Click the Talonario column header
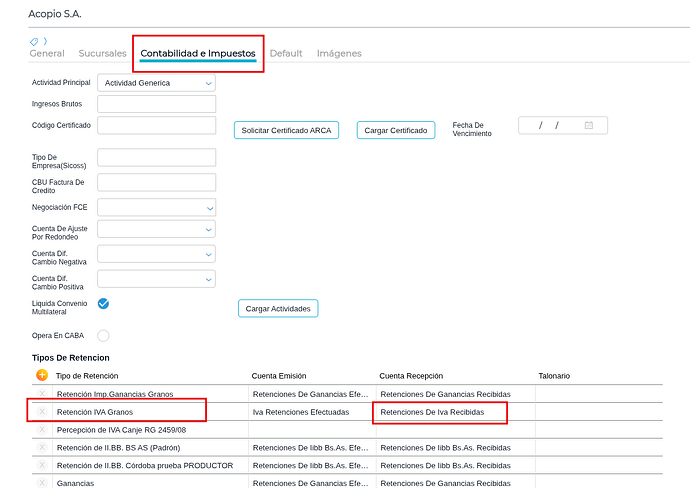The image size is (690, 488). (554, 376)
